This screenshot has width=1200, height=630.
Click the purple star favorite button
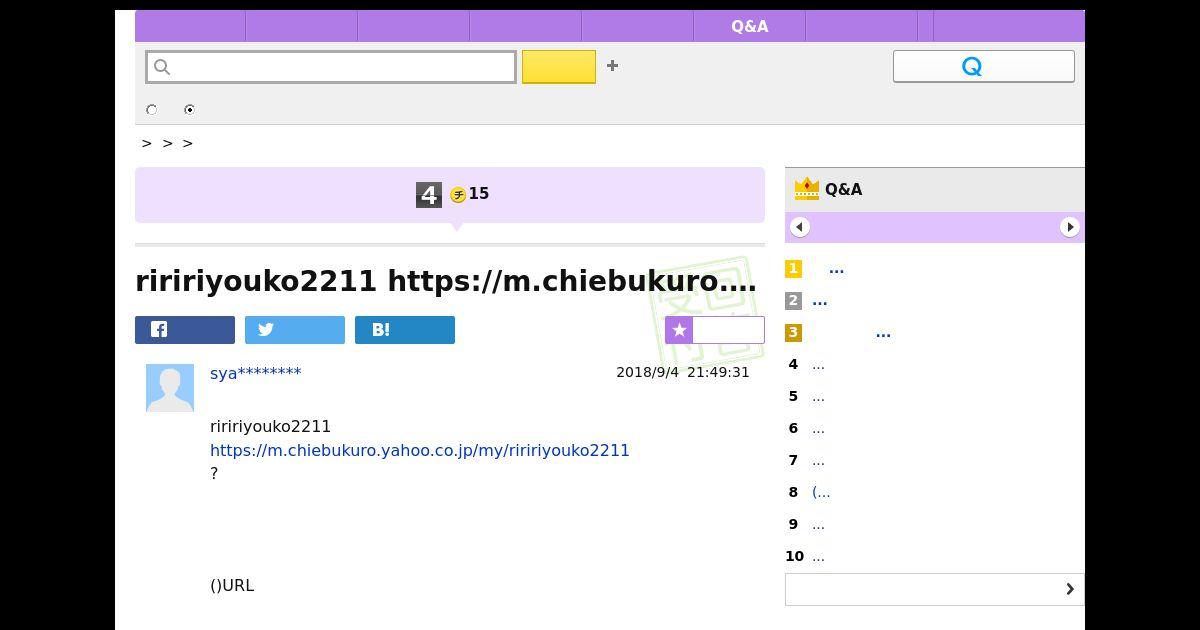pyautogui.click(x=715, y=330)
